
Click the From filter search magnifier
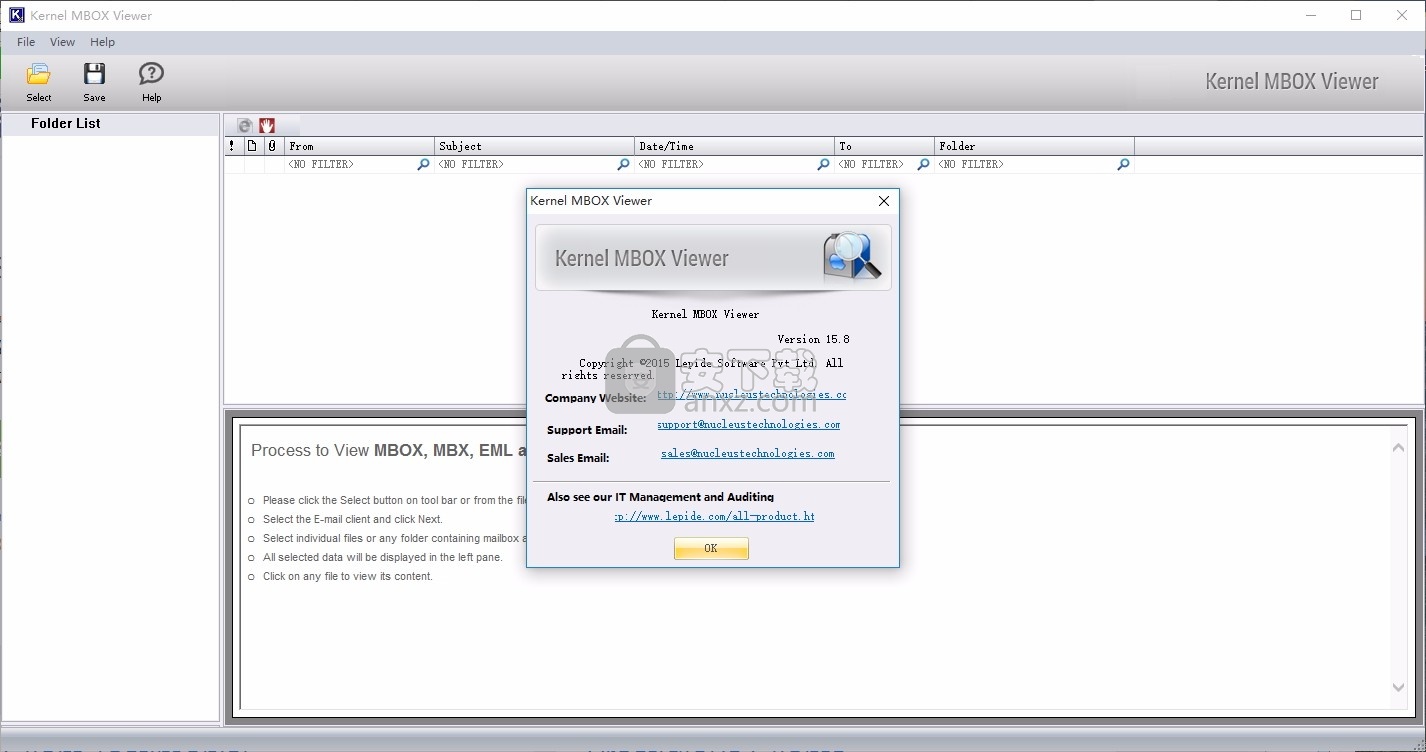(423, 165)
